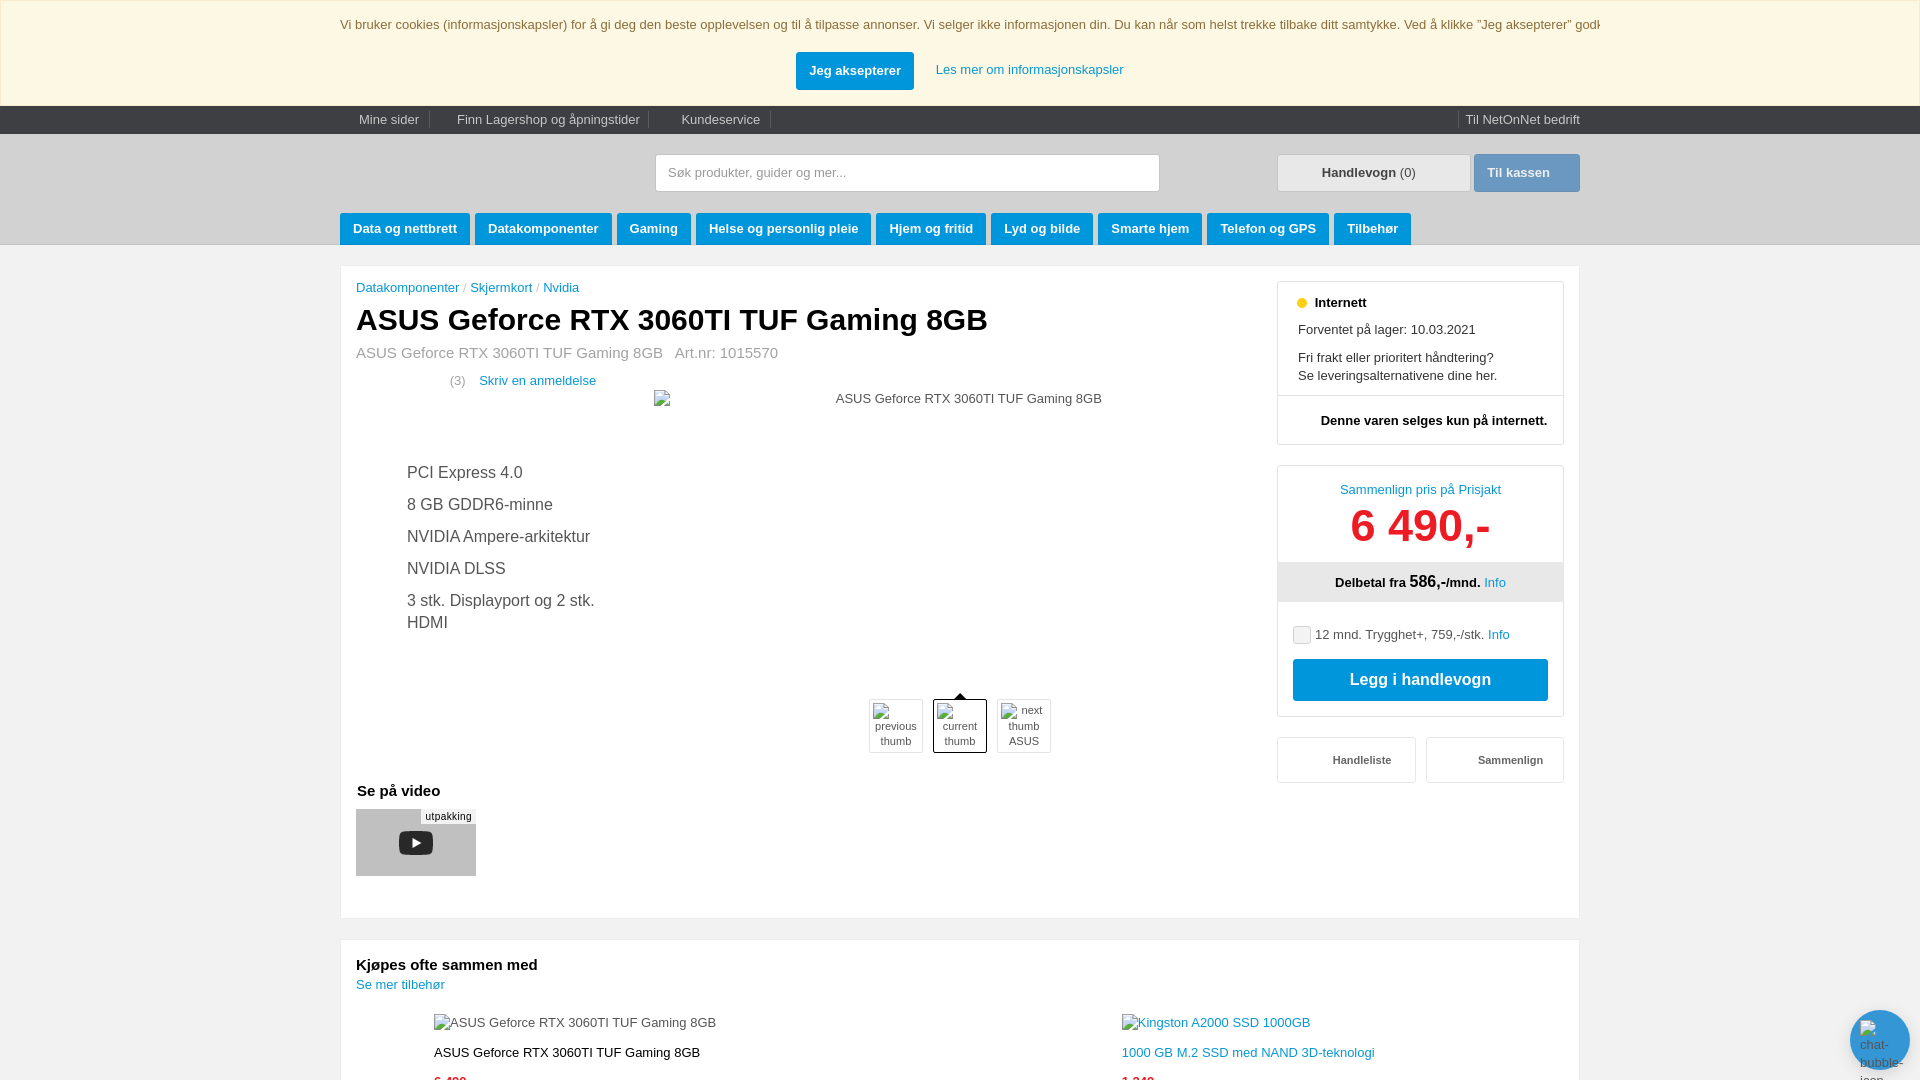
Task: Open Tilbehør category
Action: 1372,229
